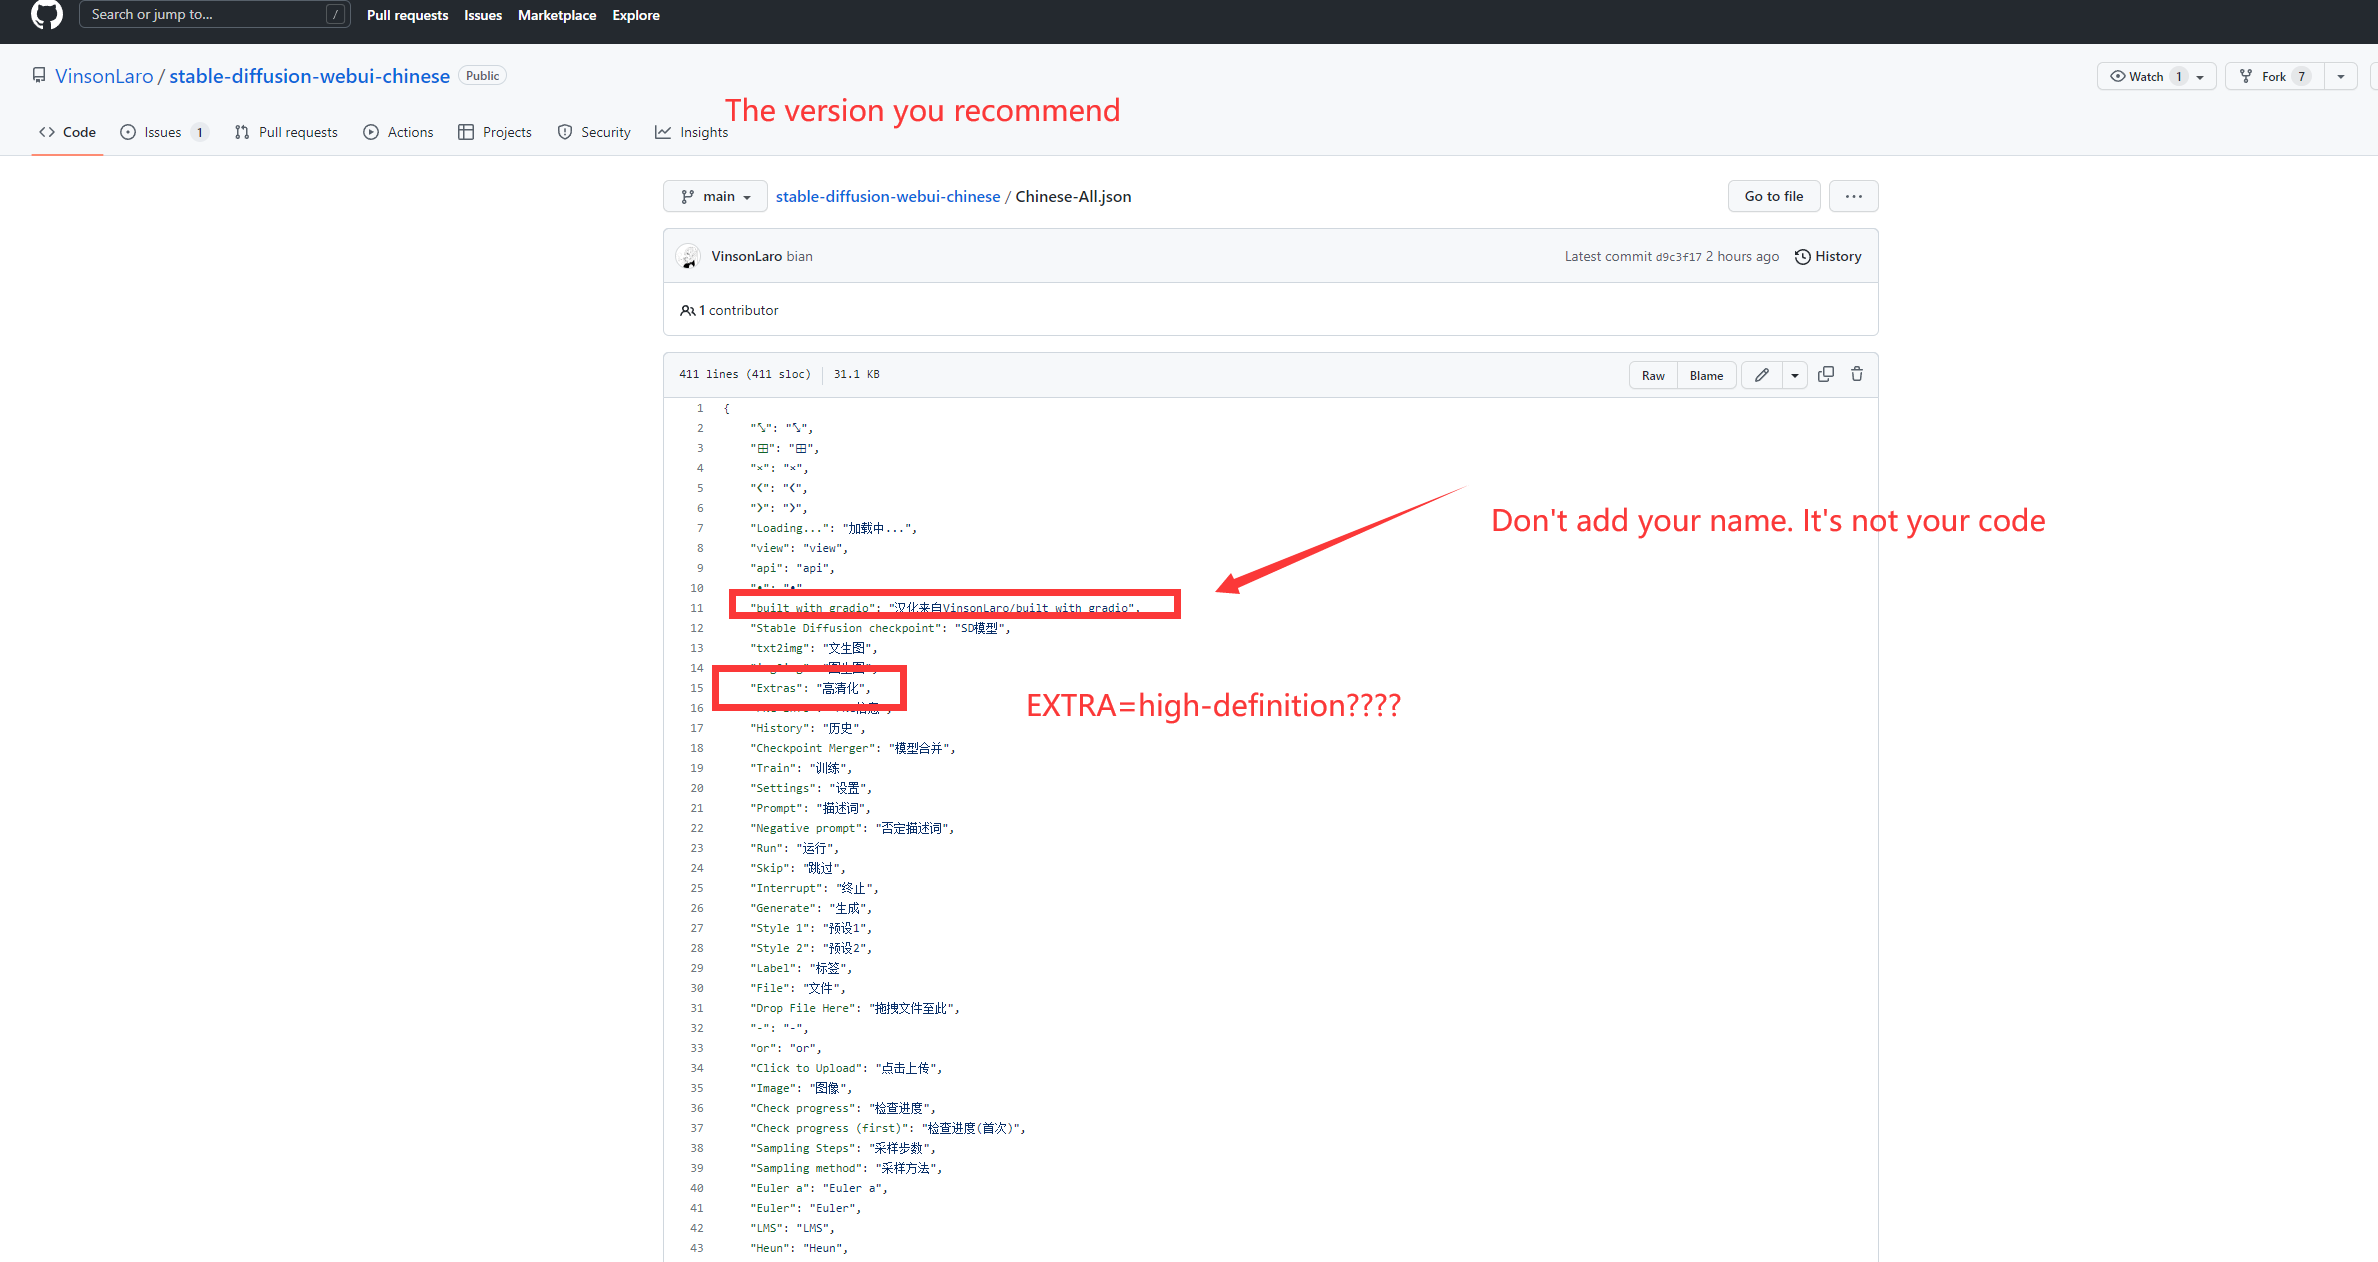Open the edit options dropdown arrow

point(1795,375)
